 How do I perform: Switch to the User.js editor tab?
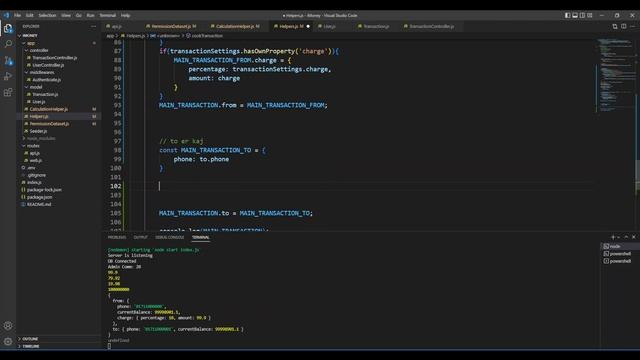pyautogui.click(x=330, y=26)
